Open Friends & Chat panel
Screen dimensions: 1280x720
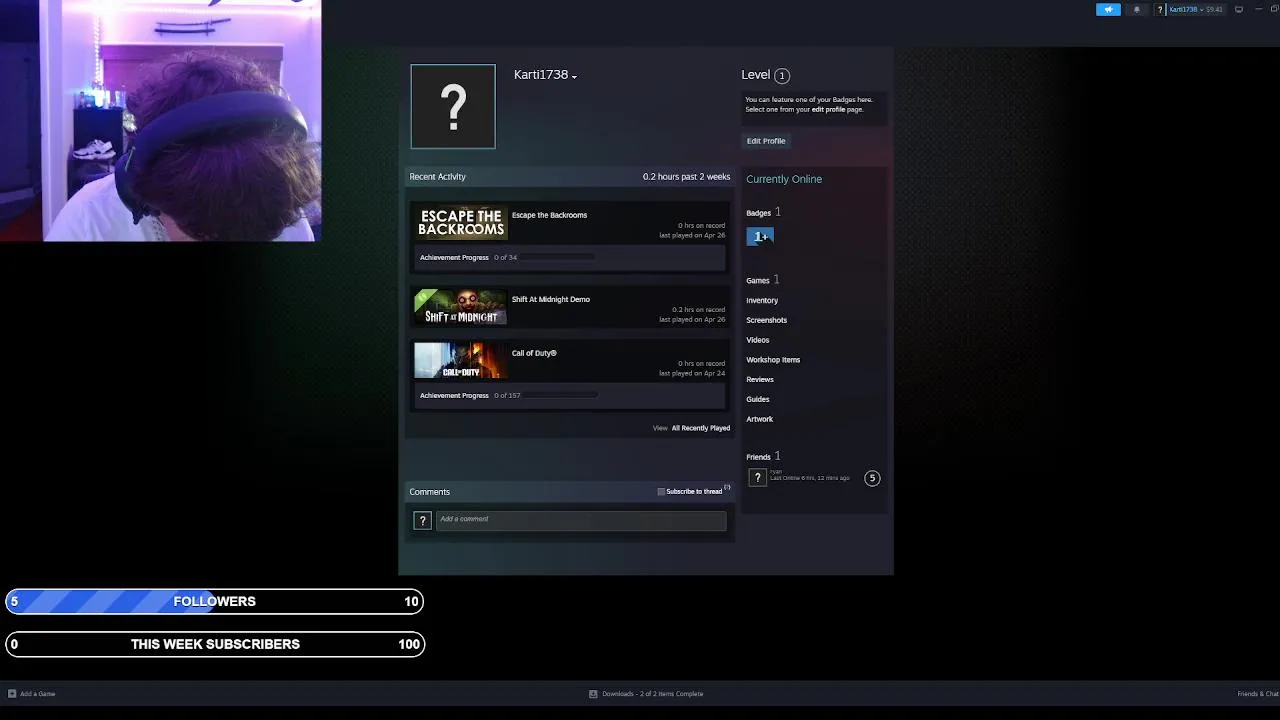point(1258,694)
